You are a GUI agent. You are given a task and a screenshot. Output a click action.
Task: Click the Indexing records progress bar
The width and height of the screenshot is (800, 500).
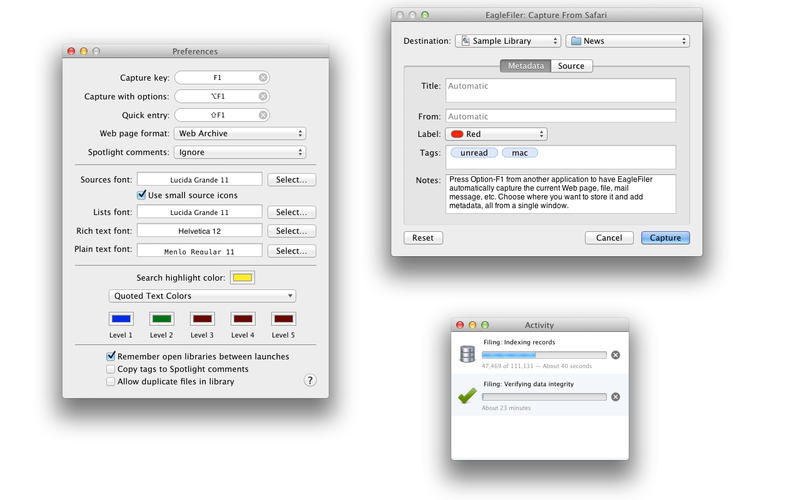(x=544, y=355)
